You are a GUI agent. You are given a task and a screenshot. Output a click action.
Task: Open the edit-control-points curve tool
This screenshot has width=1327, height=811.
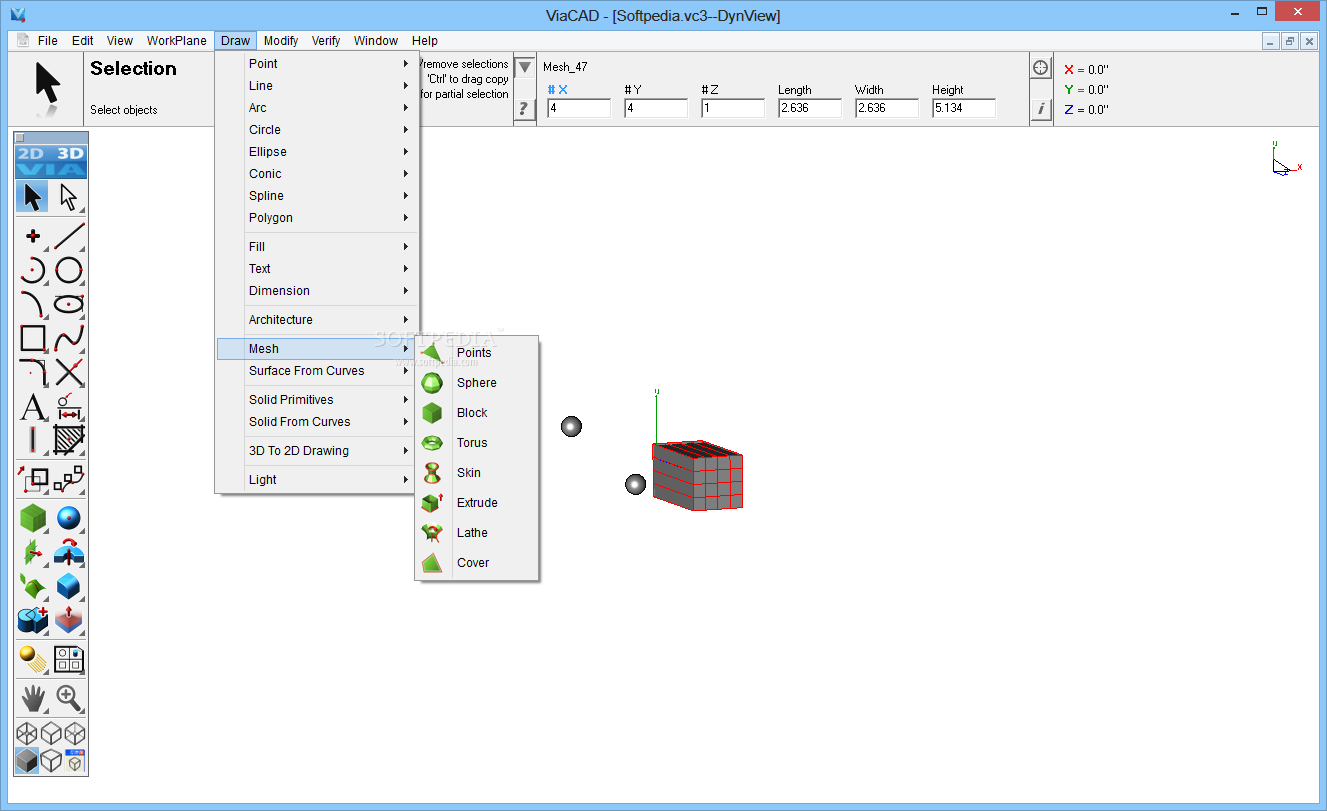[x=68, y=479]
